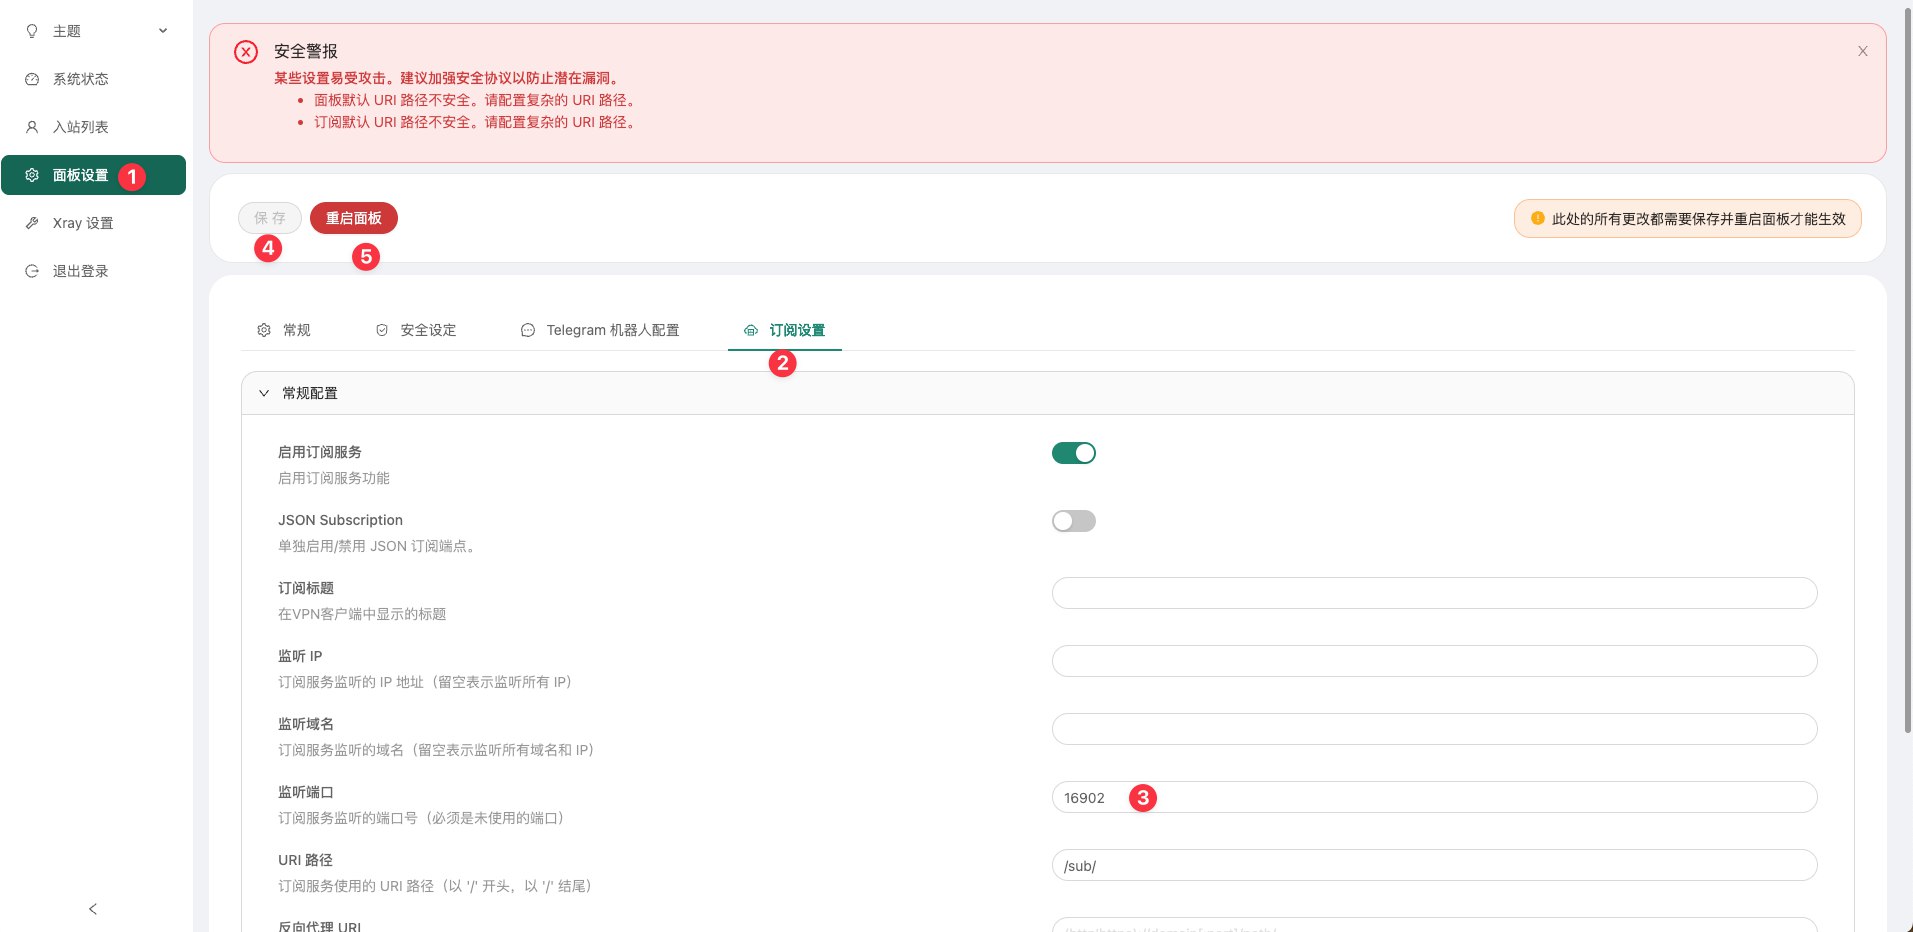Dismiss the 安全警报 security alert
The image size is (1913, 932).
(x=1862, y=50)
